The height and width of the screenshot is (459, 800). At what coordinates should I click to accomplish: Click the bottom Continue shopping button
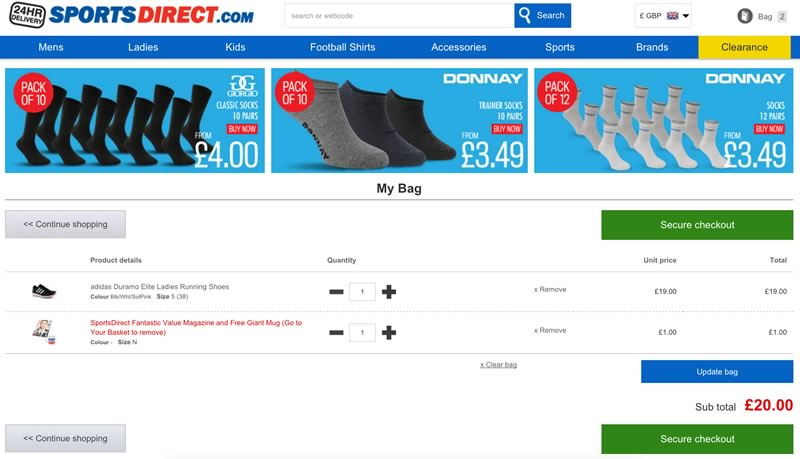[x=65, y=438]
